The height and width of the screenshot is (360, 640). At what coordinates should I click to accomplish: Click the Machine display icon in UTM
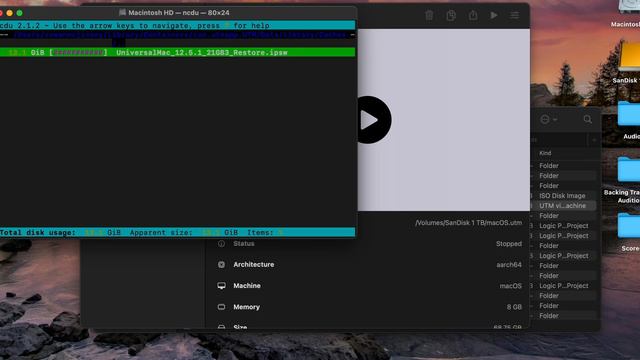pyautogui.click(x=221, y=286)
